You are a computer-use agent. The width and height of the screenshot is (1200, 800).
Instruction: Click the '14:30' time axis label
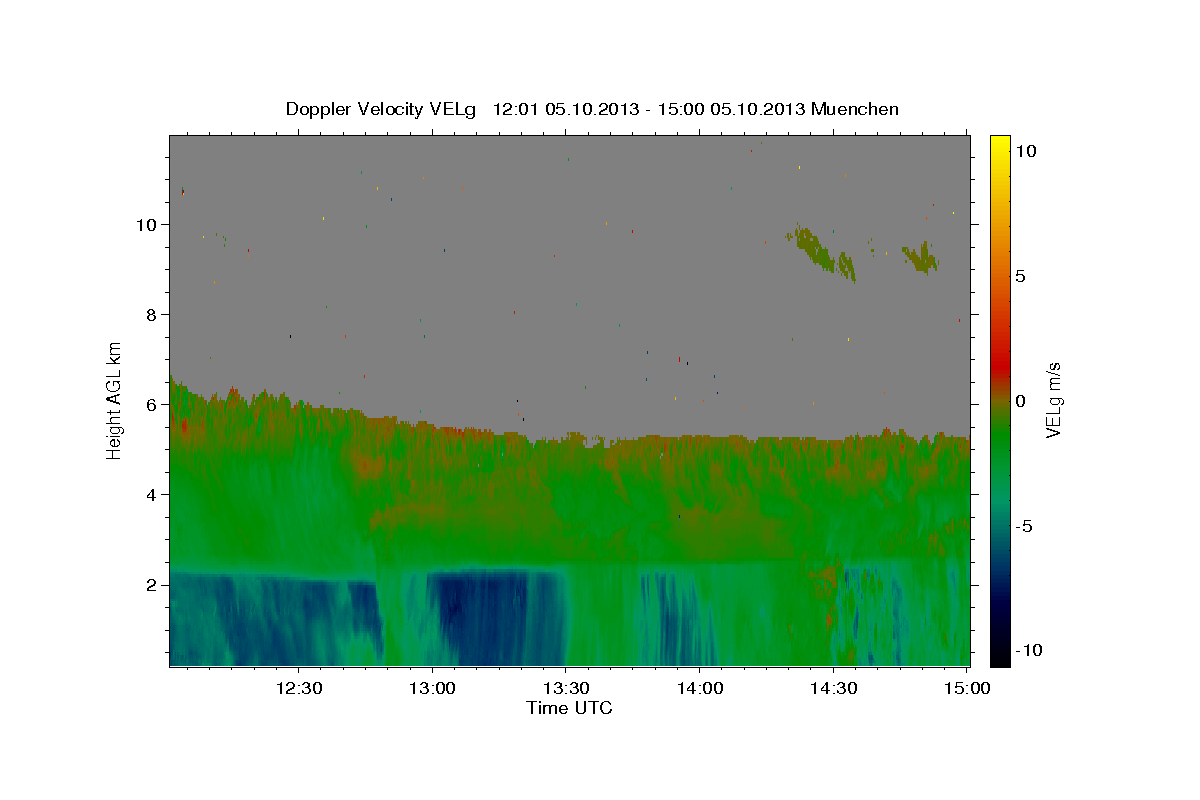click(835, 688)
